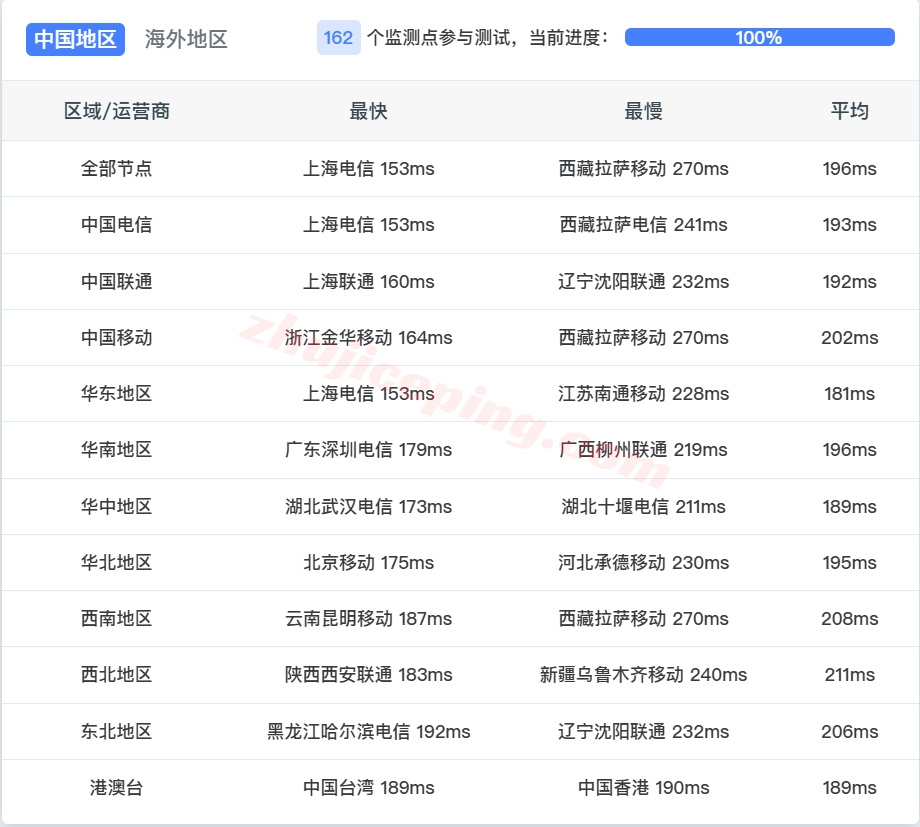Click the 区域/运营商 column header
The width and height of the screenshot is (920, 827).
(x=115, y=112)
